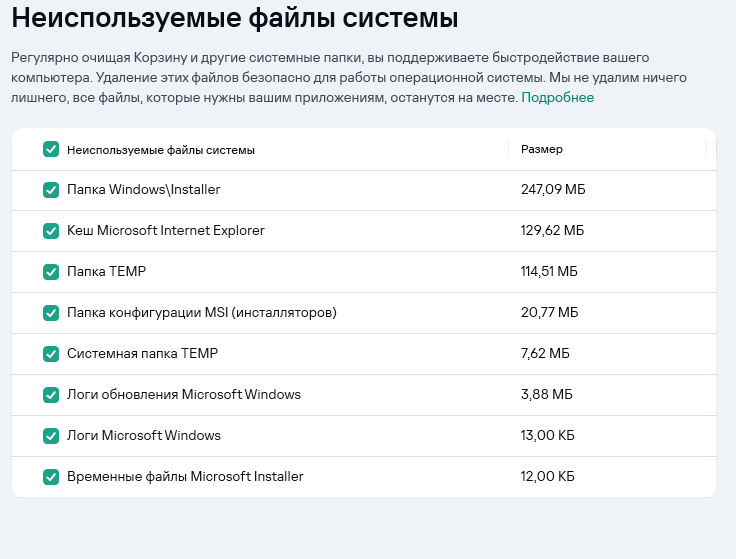Click the size value 129,62 МБ
Image resolution: width=736 pixels, height=559 pixels.
[552, 230]
